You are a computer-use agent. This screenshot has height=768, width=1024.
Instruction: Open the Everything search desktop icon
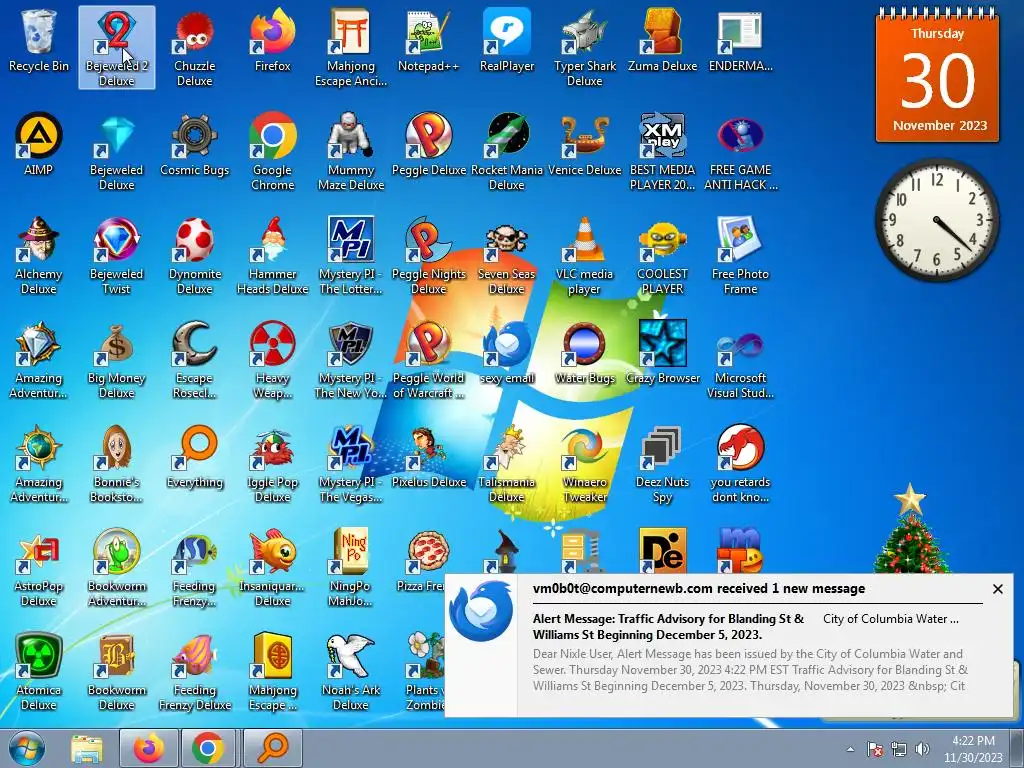coord(195,457)
